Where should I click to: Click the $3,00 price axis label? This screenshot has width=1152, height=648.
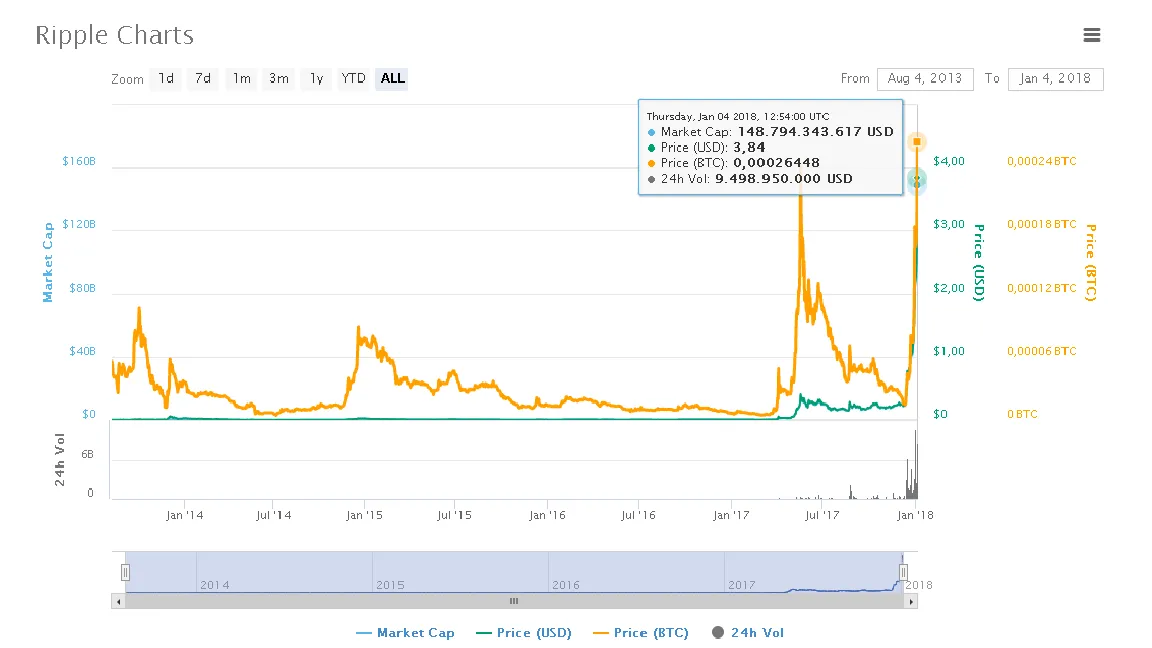(948, 224)
